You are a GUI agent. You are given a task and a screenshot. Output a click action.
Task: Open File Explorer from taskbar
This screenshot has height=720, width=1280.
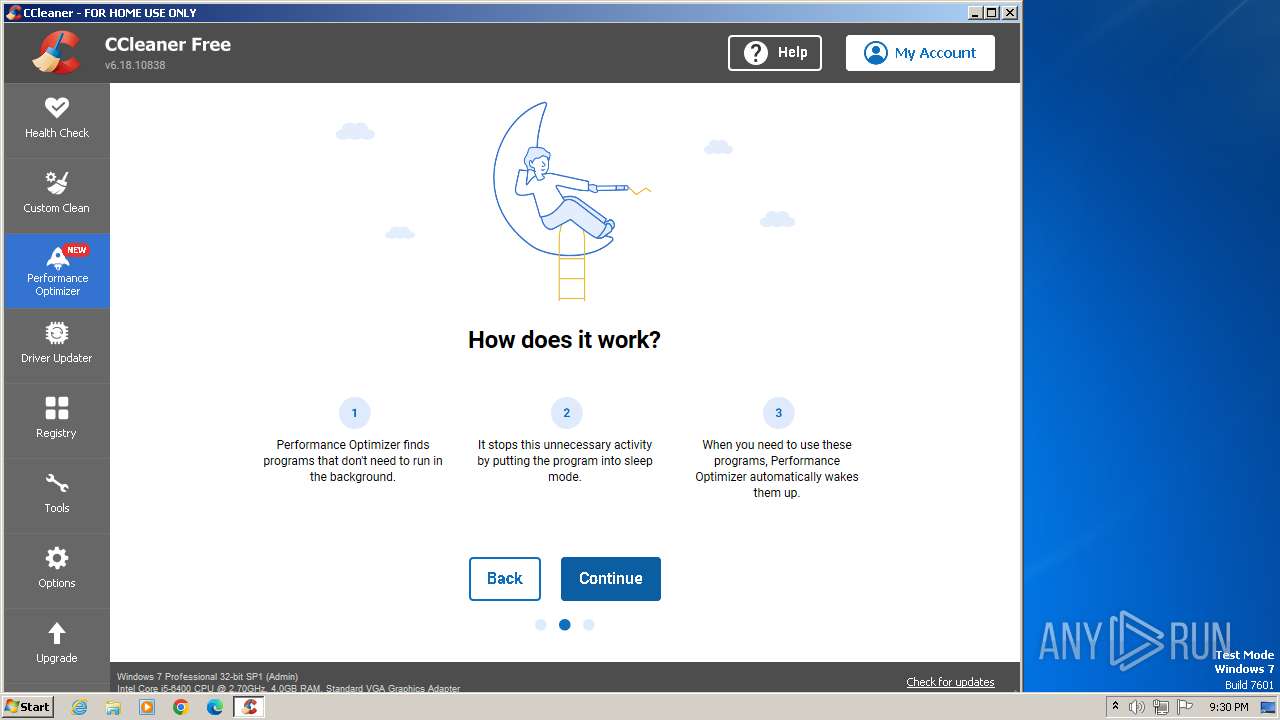click(x=113, y=707)
